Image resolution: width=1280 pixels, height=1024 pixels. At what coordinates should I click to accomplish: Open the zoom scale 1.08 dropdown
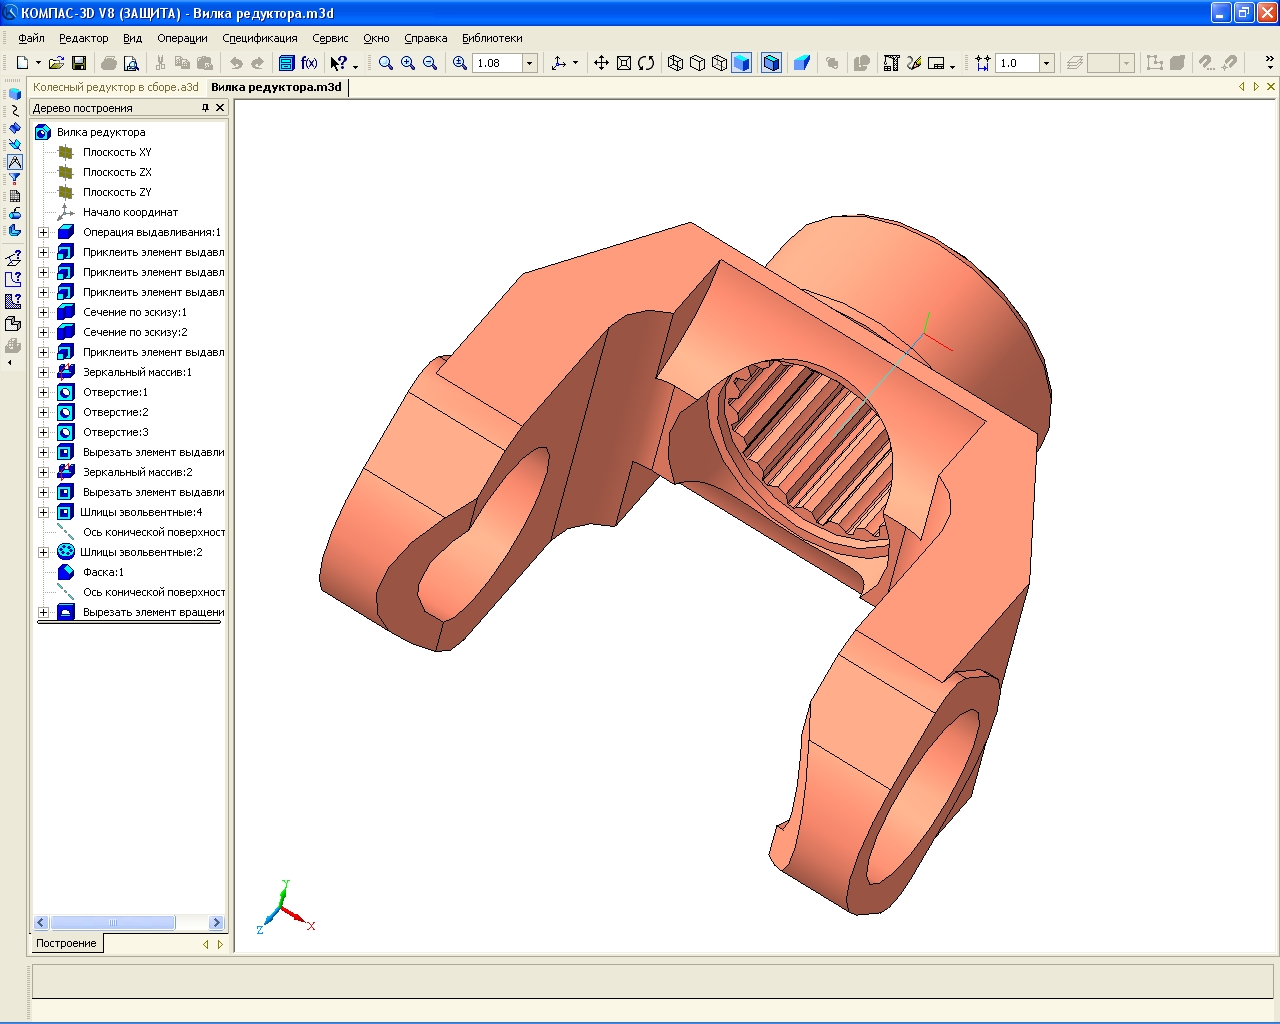click(530, 63)
